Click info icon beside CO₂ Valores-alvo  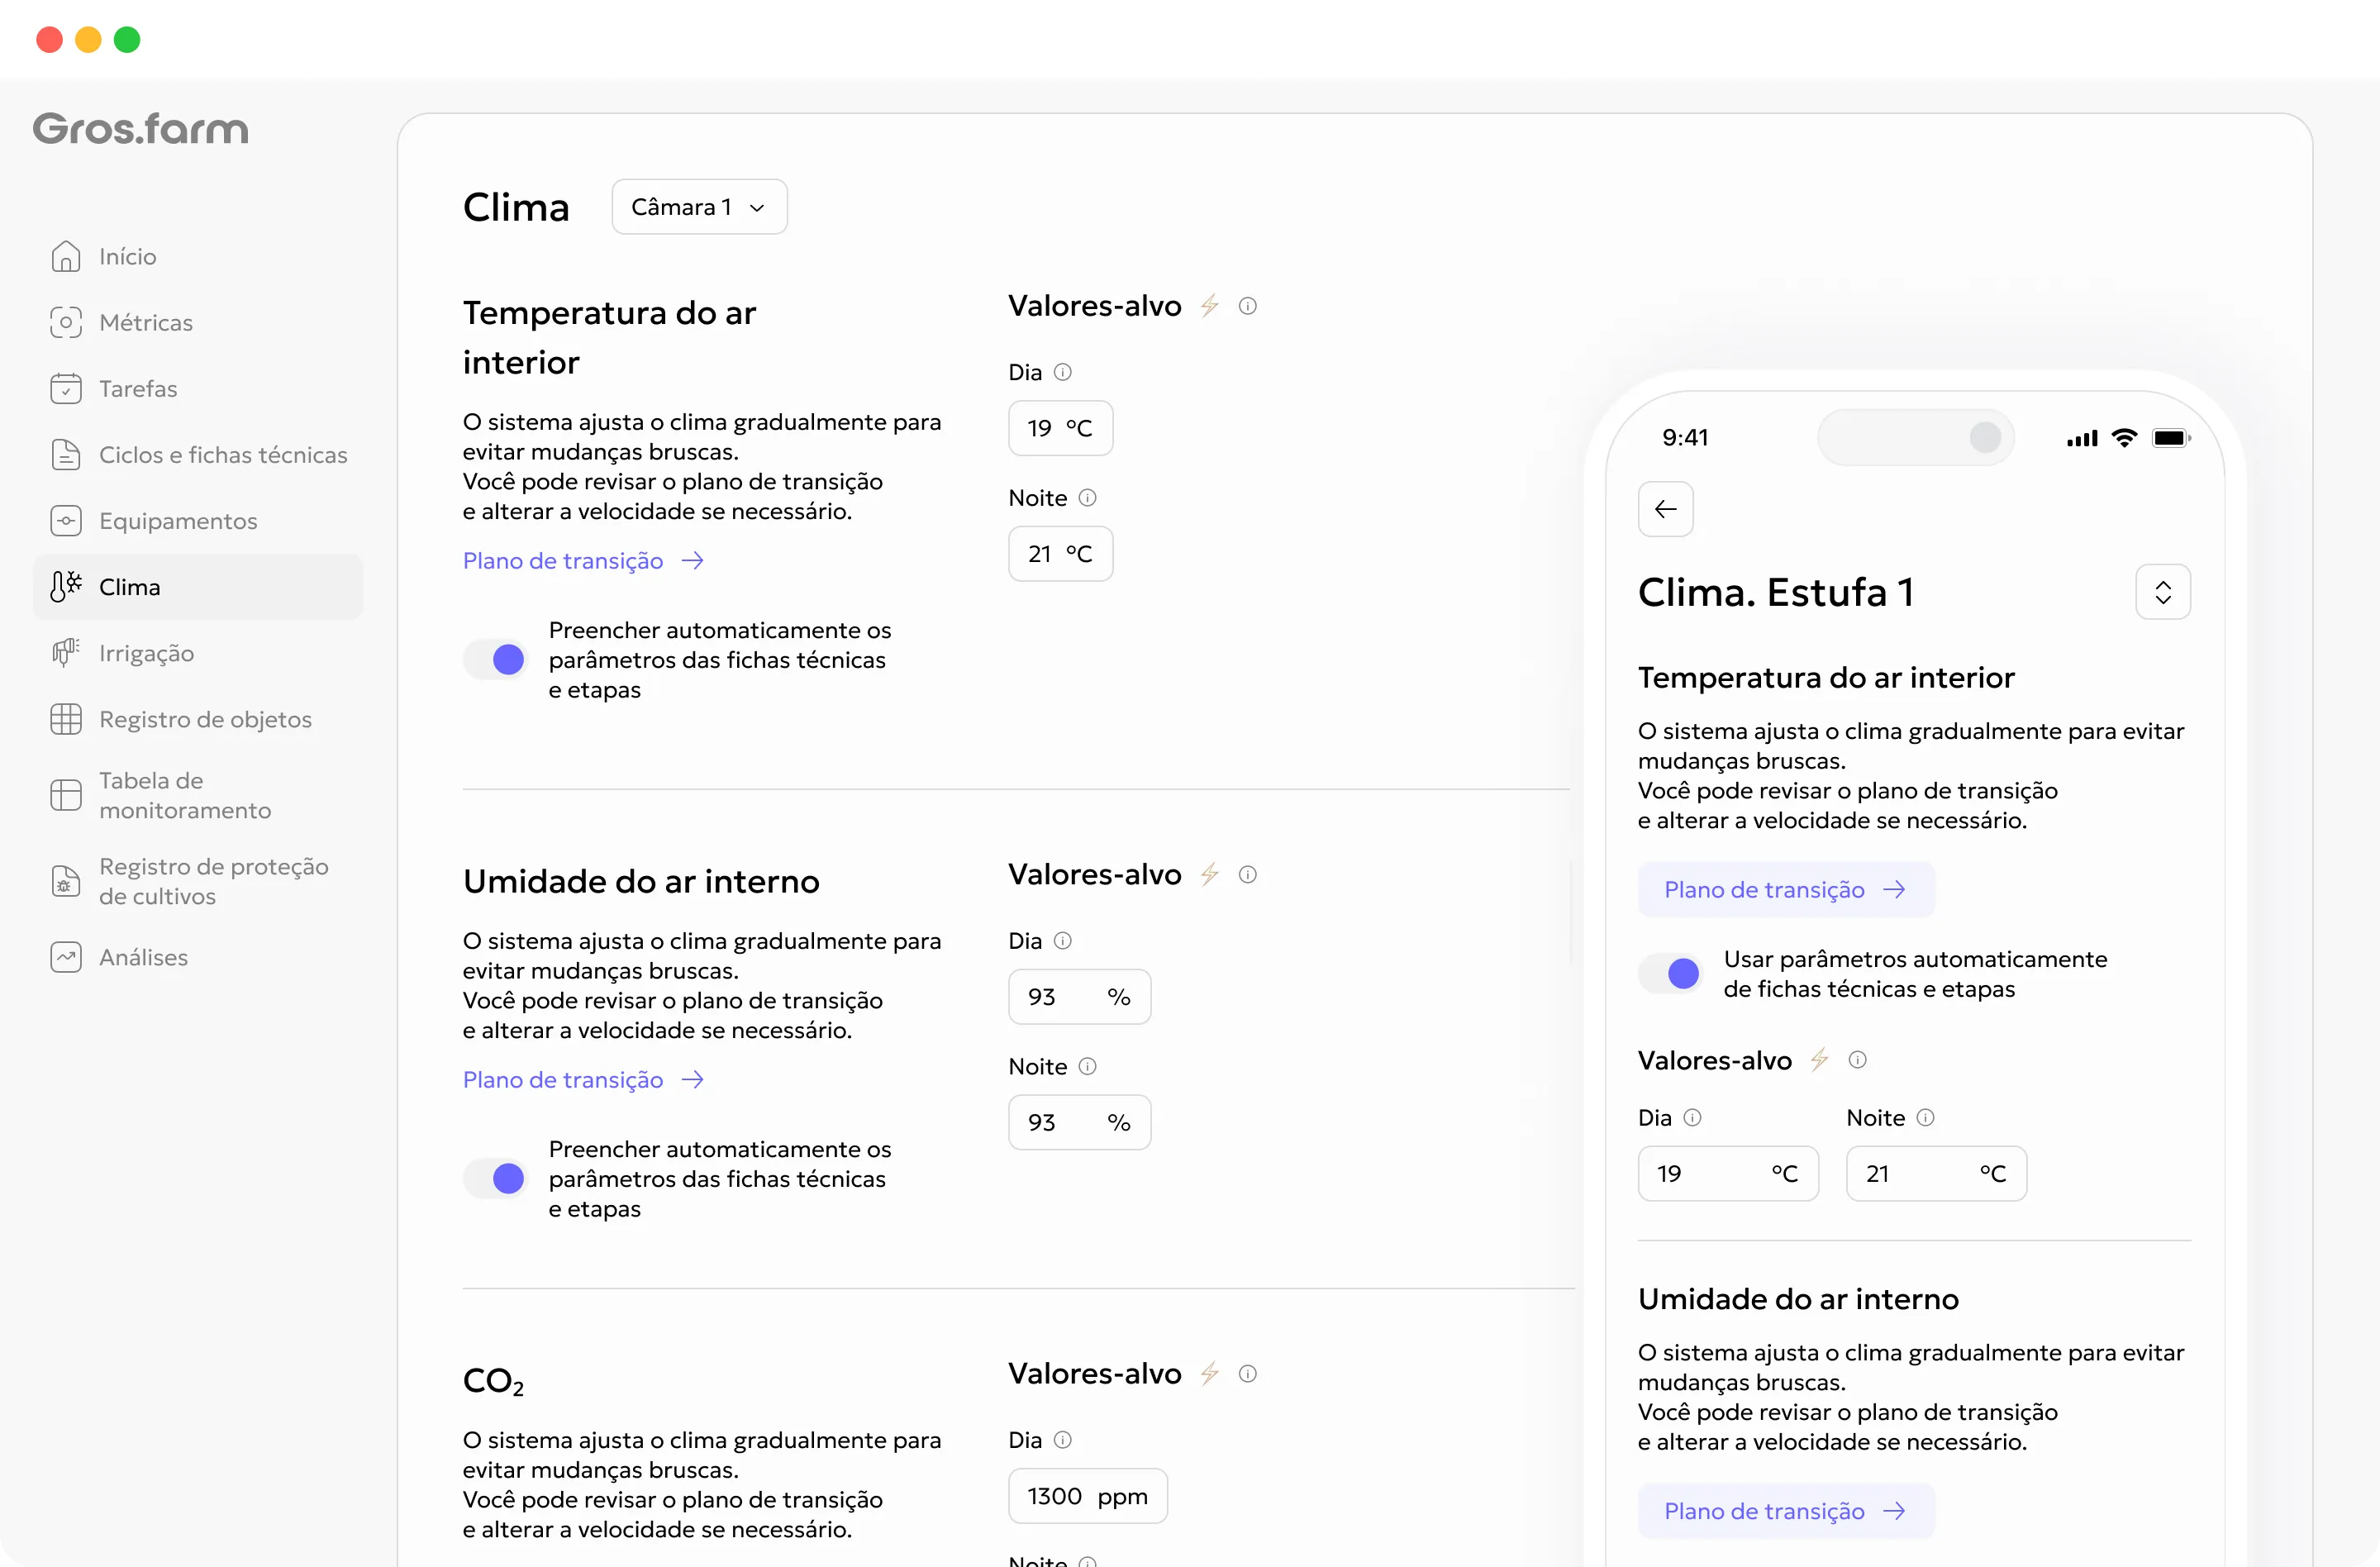(1248, 1373)
